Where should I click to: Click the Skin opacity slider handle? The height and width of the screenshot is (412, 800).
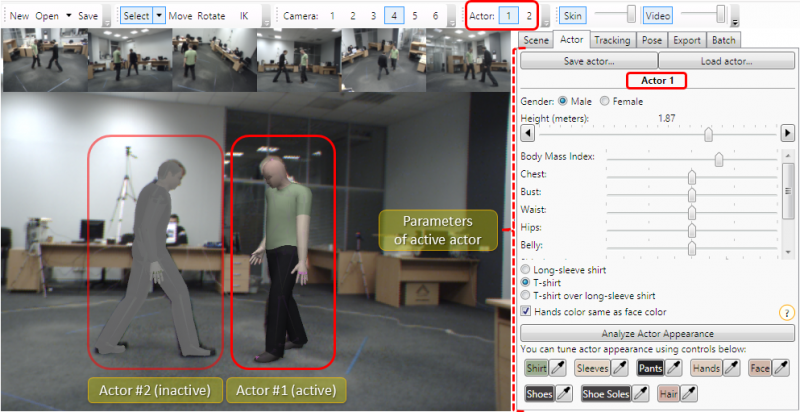tap(631, 14)
